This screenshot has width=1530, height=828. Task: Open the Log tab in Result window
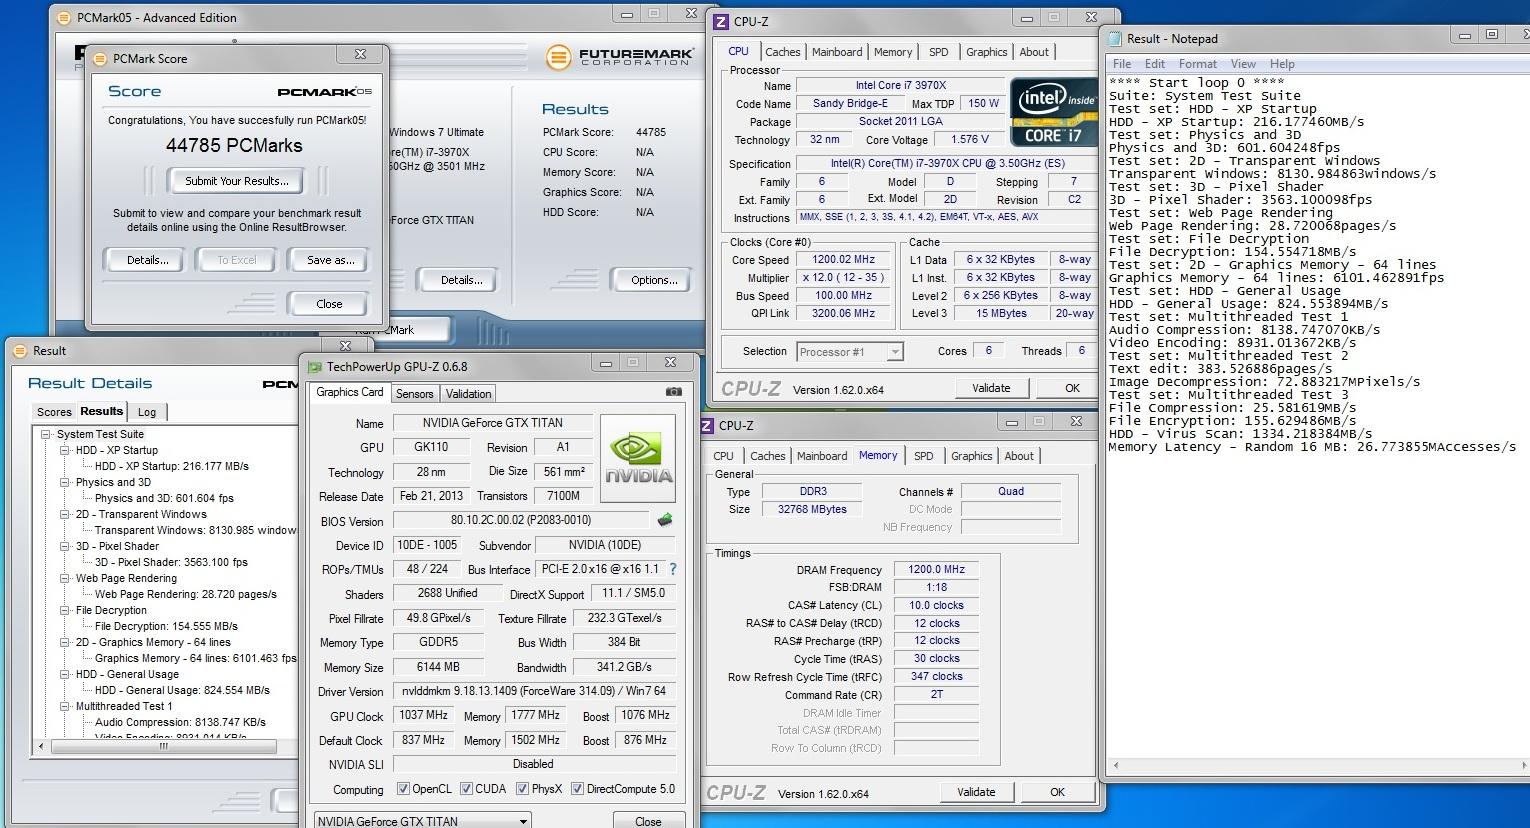[147, 412]
